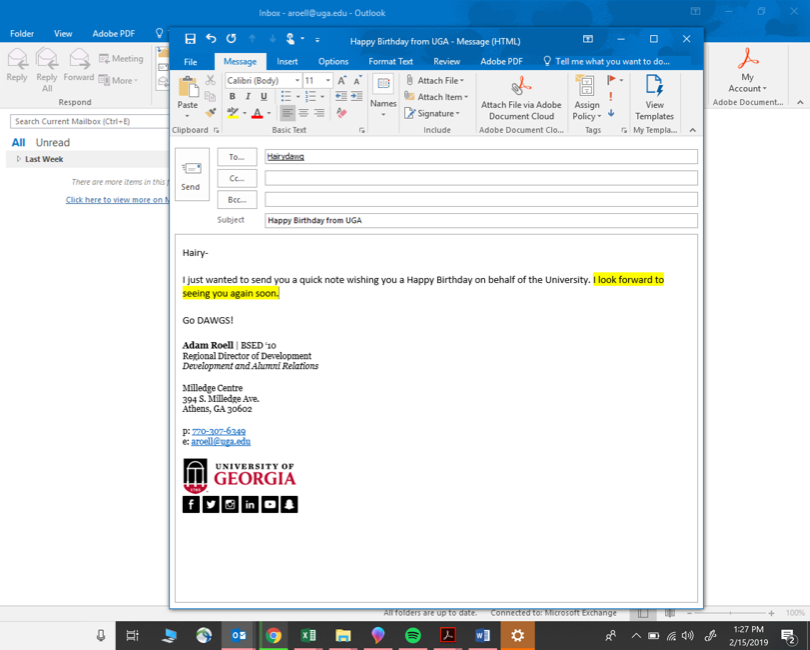Screen dimensions: 810x650
Task: Expand the Attach Item dropdown
Action: coord(466,97)
